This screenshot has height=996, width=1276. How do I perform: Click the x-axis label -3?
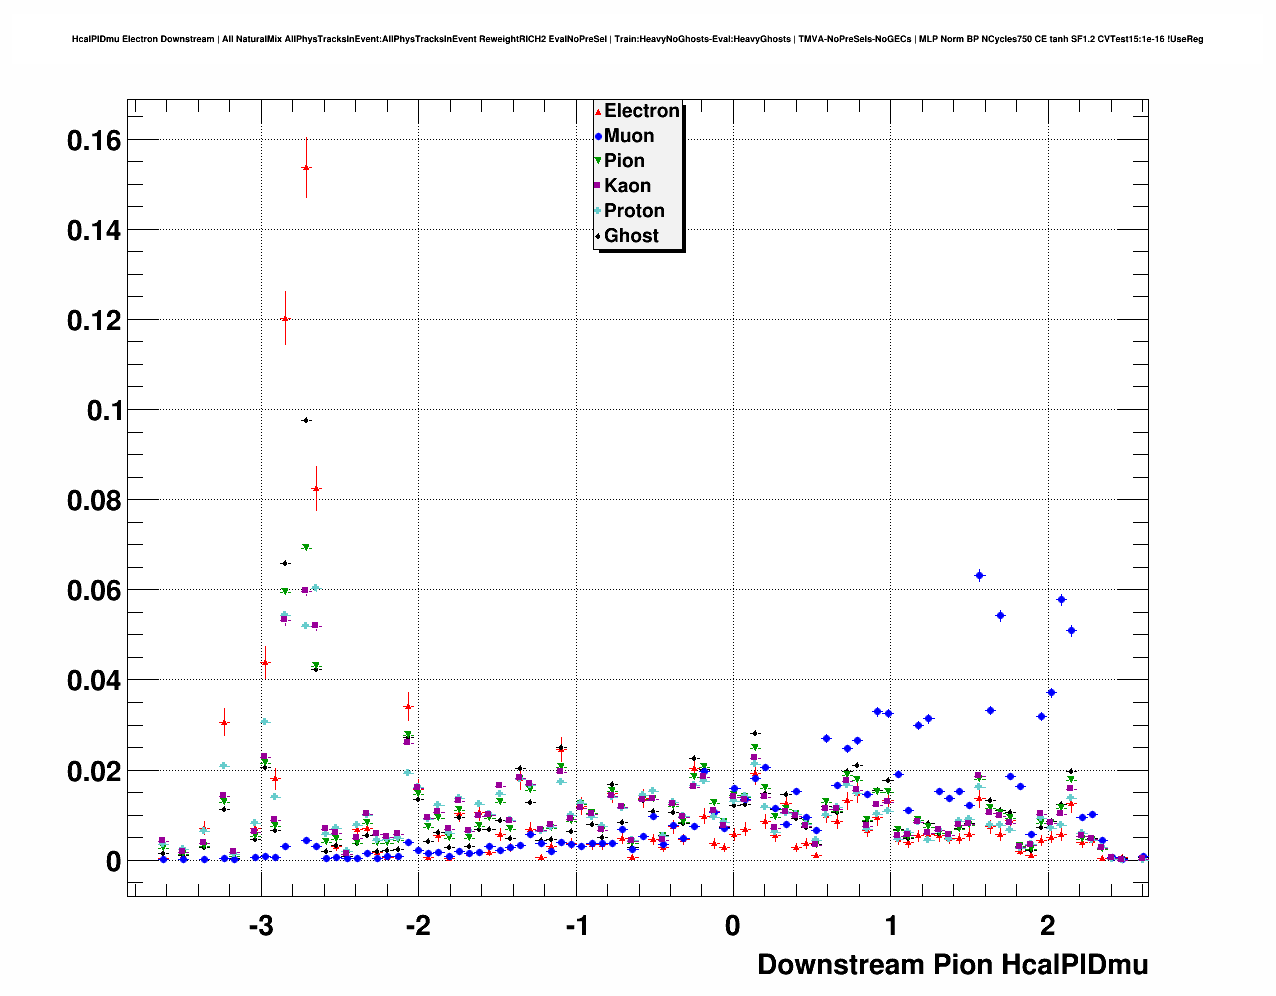click(261, 926)
